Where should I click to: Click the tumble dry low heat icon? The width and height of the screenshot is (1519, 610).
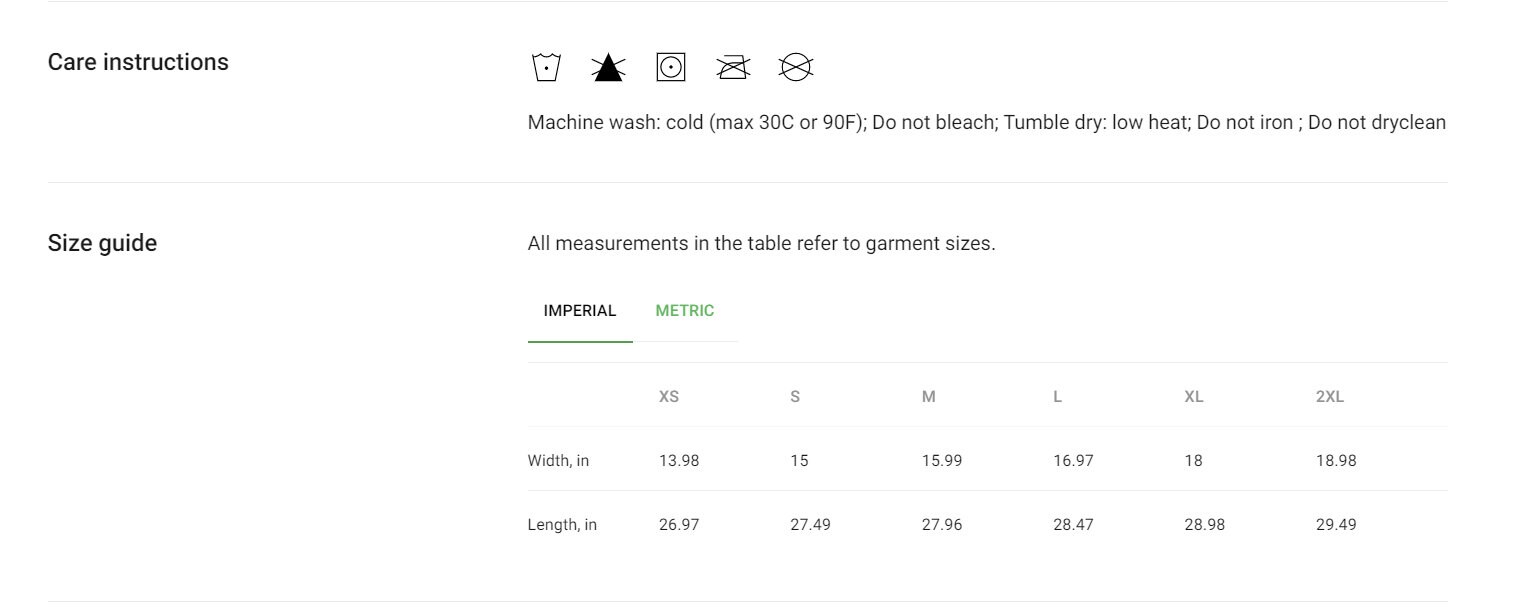671,67
